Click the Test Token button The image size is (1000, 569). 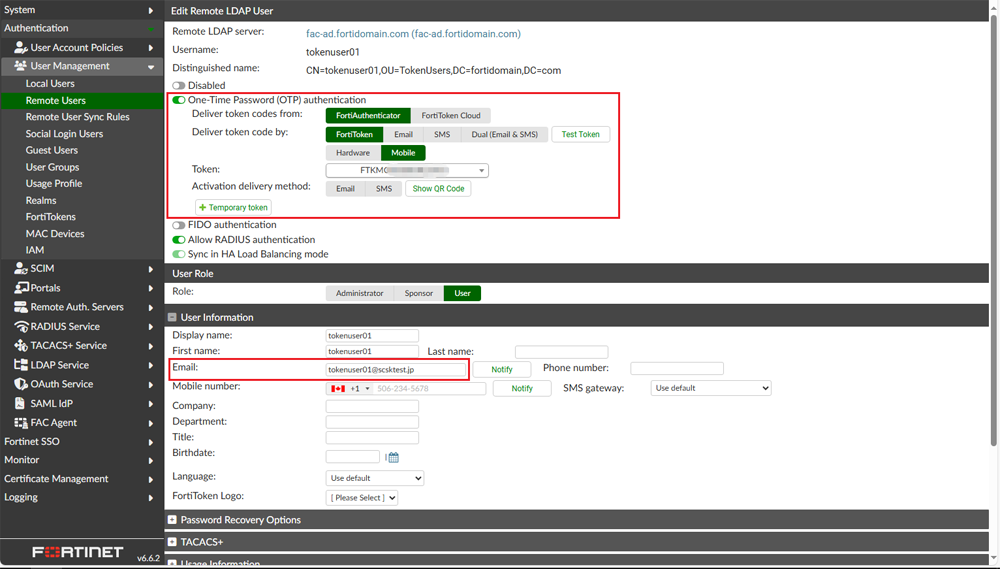pyautogui.click(x=580, y=134)
